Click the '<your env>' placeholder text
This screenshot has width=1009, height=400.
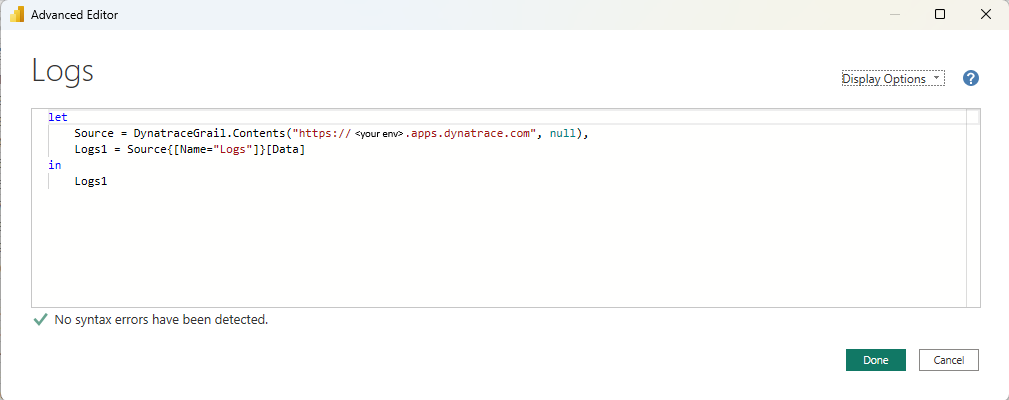coord(378,134)
